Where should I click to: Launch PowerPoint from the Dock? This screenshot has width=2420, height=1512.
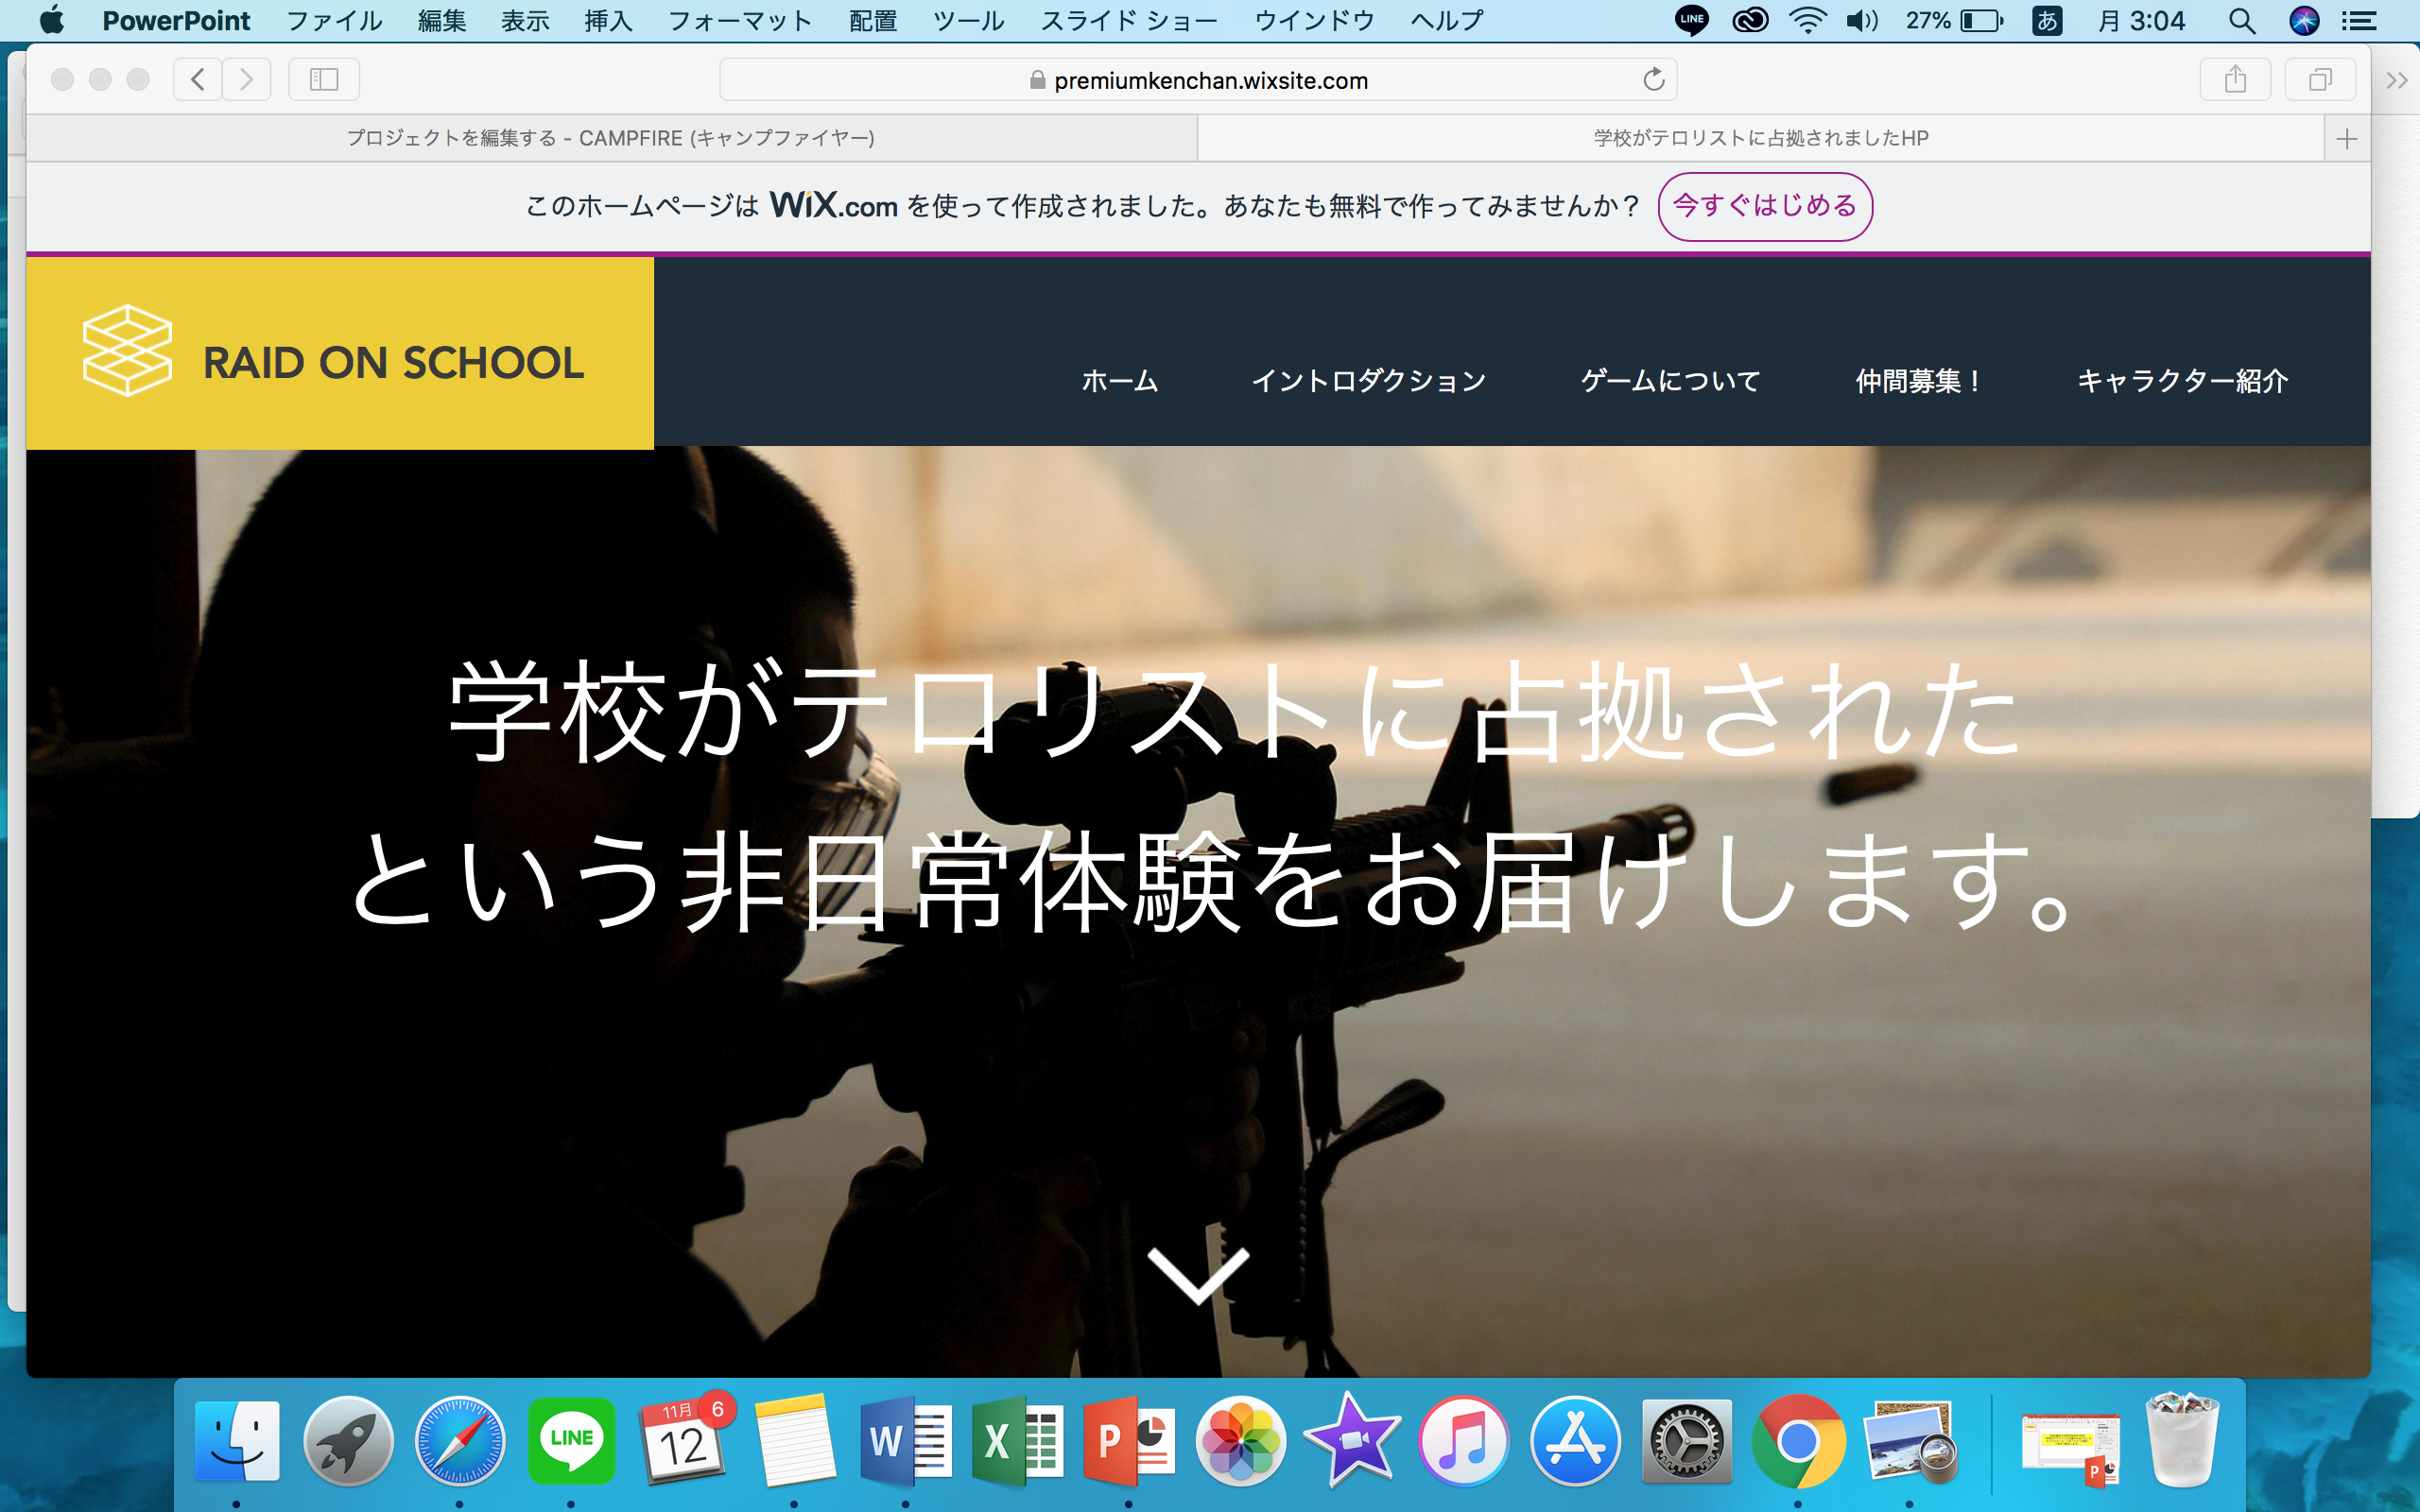click(x=1128, y=1441)
